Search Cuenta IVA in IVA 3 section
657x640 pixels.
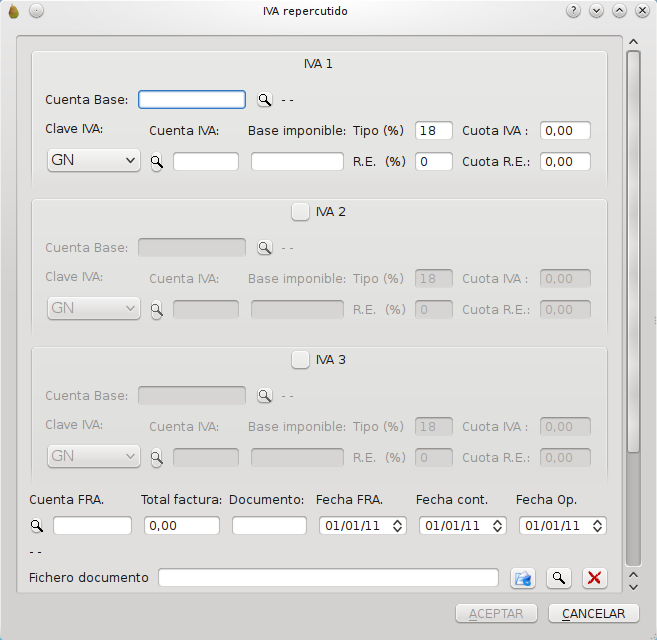coord(157,458)
